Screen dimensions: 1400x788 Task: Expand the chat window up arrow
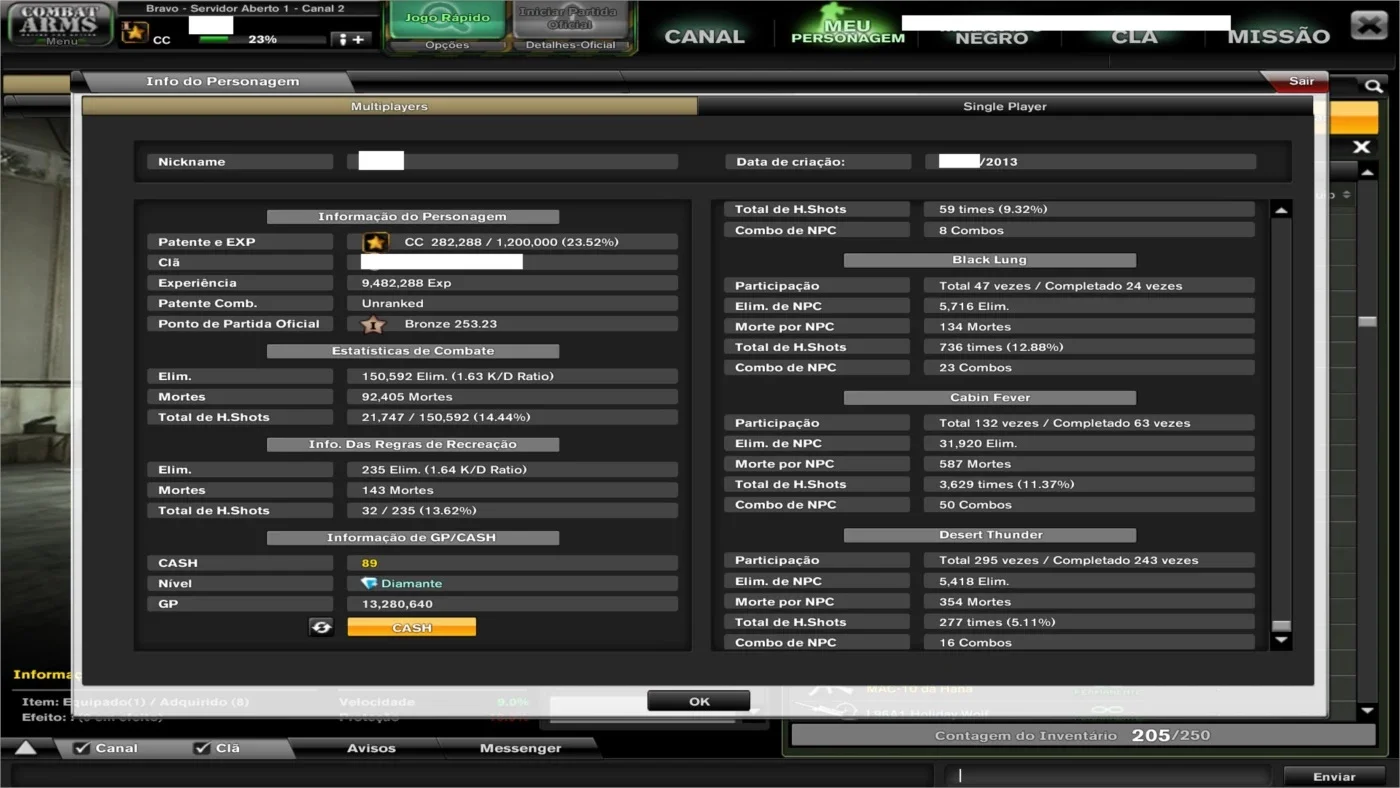click(26, 748)
